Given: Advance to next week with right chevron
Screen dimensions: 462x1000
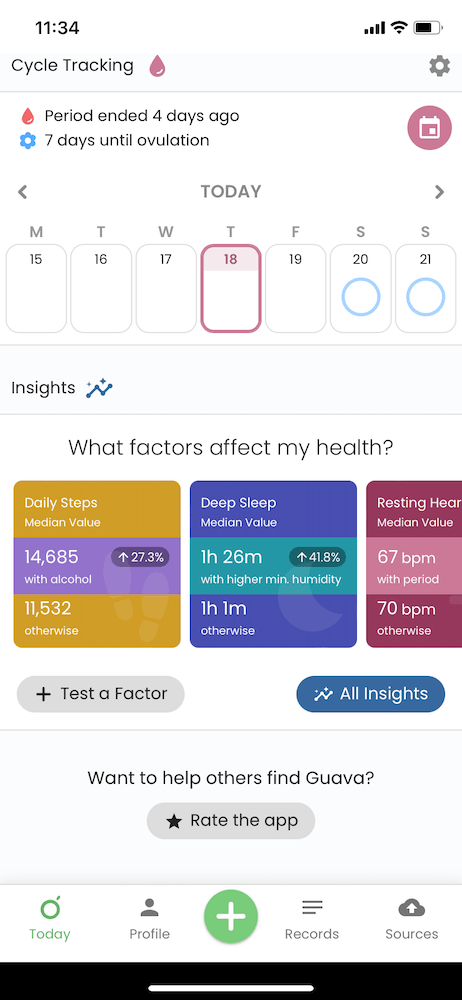Looking at the screenshot, I should coord(439,191).
